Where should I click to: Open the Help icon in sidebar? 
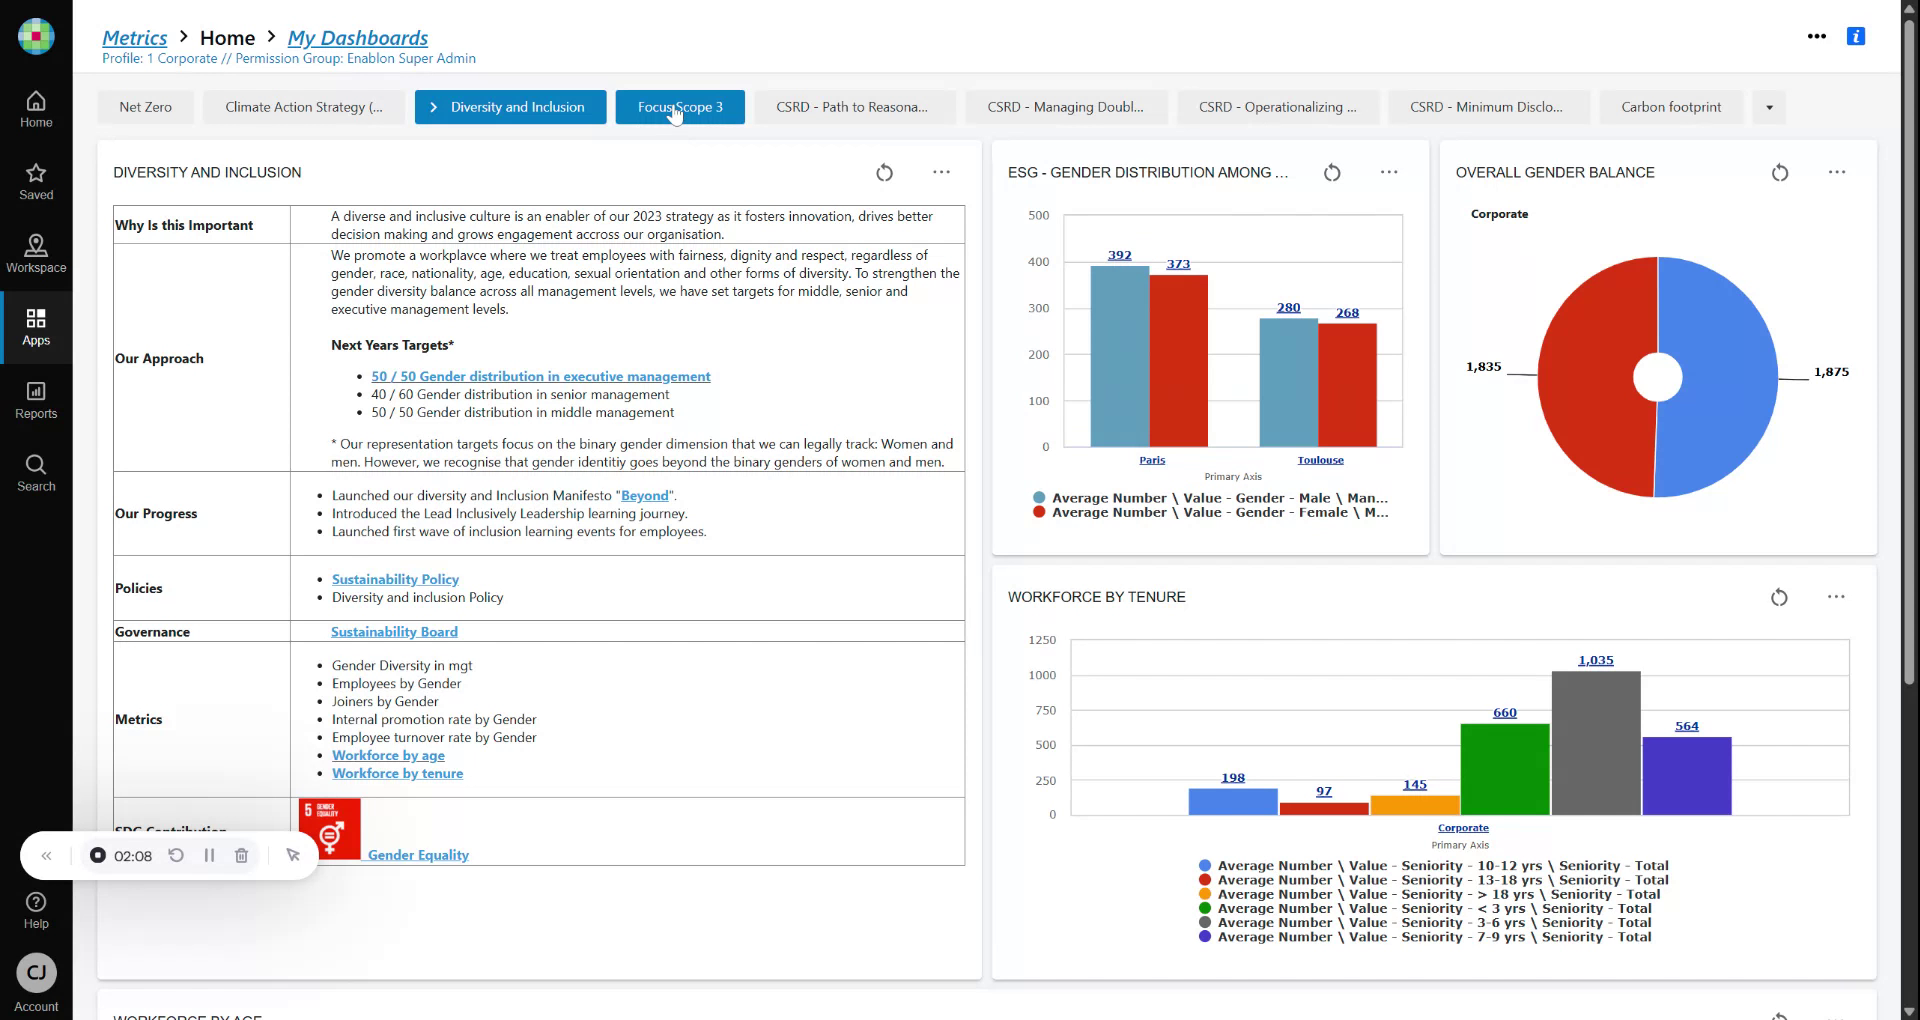[36, 910]
